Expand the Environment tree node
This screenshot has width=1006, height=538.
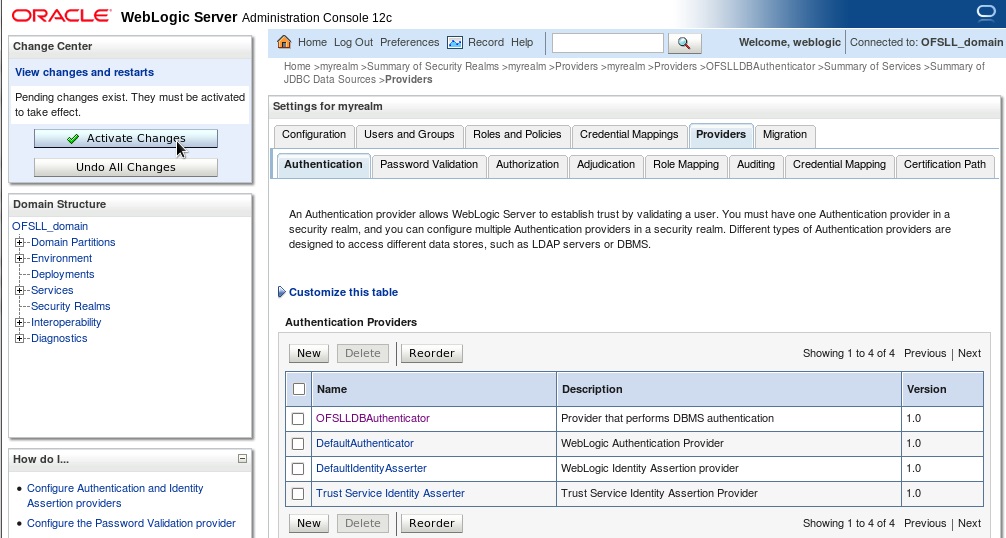pyautogui.click(x=19, y=258)
